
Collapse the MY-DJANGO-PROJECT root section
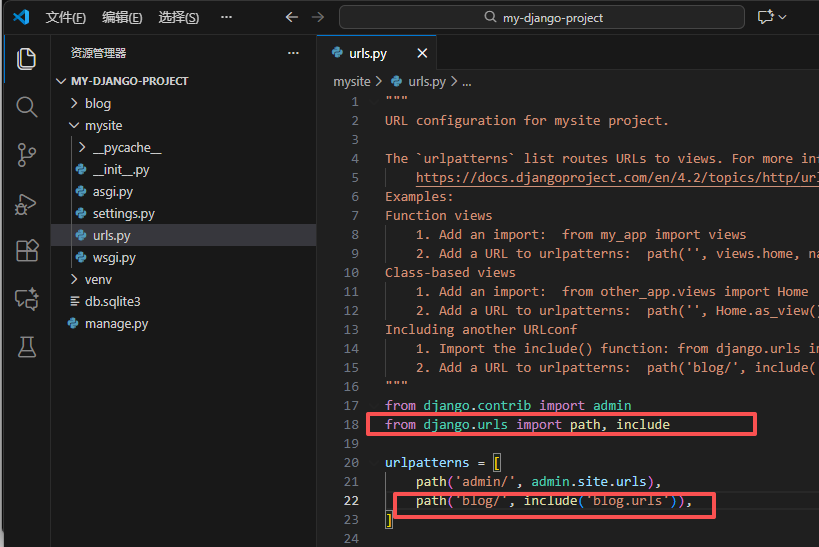tap(129, 81)
